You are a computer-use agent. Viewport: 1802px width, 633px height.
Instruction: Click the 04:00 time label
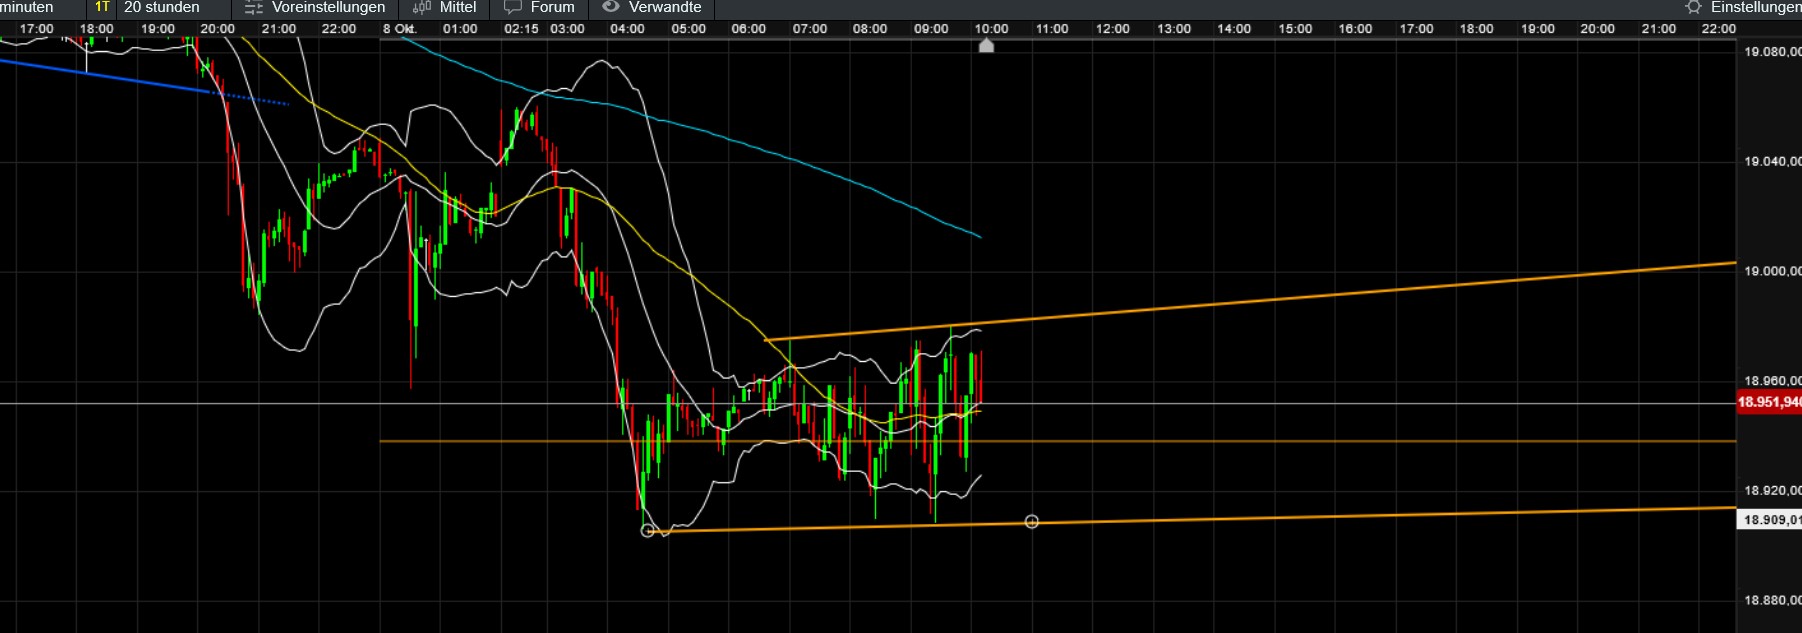627,29
